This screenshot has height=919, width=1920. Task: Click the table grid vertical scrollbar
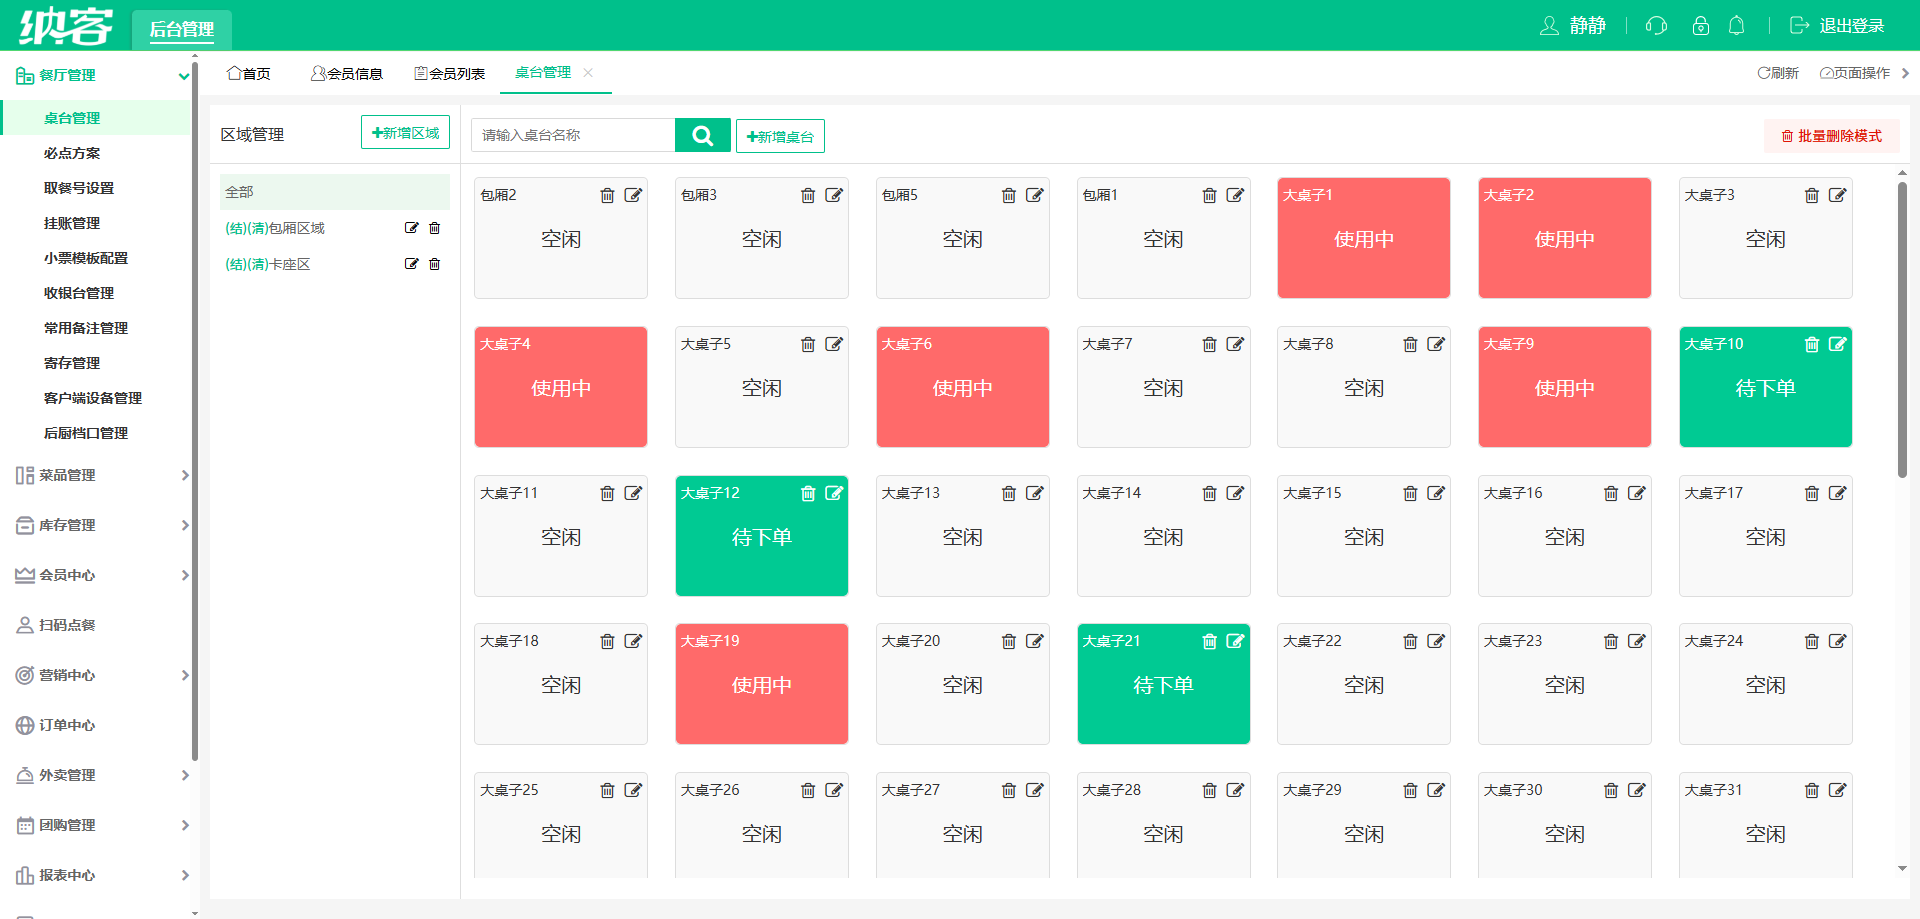(x=1902, y=330)
